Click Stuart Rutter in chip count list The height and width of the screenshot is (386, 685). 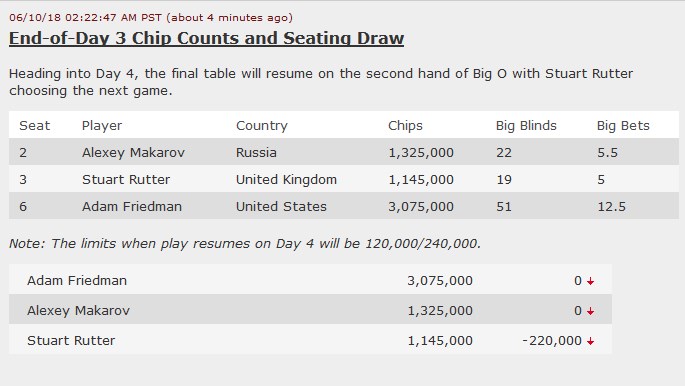[x=71, y=341]
